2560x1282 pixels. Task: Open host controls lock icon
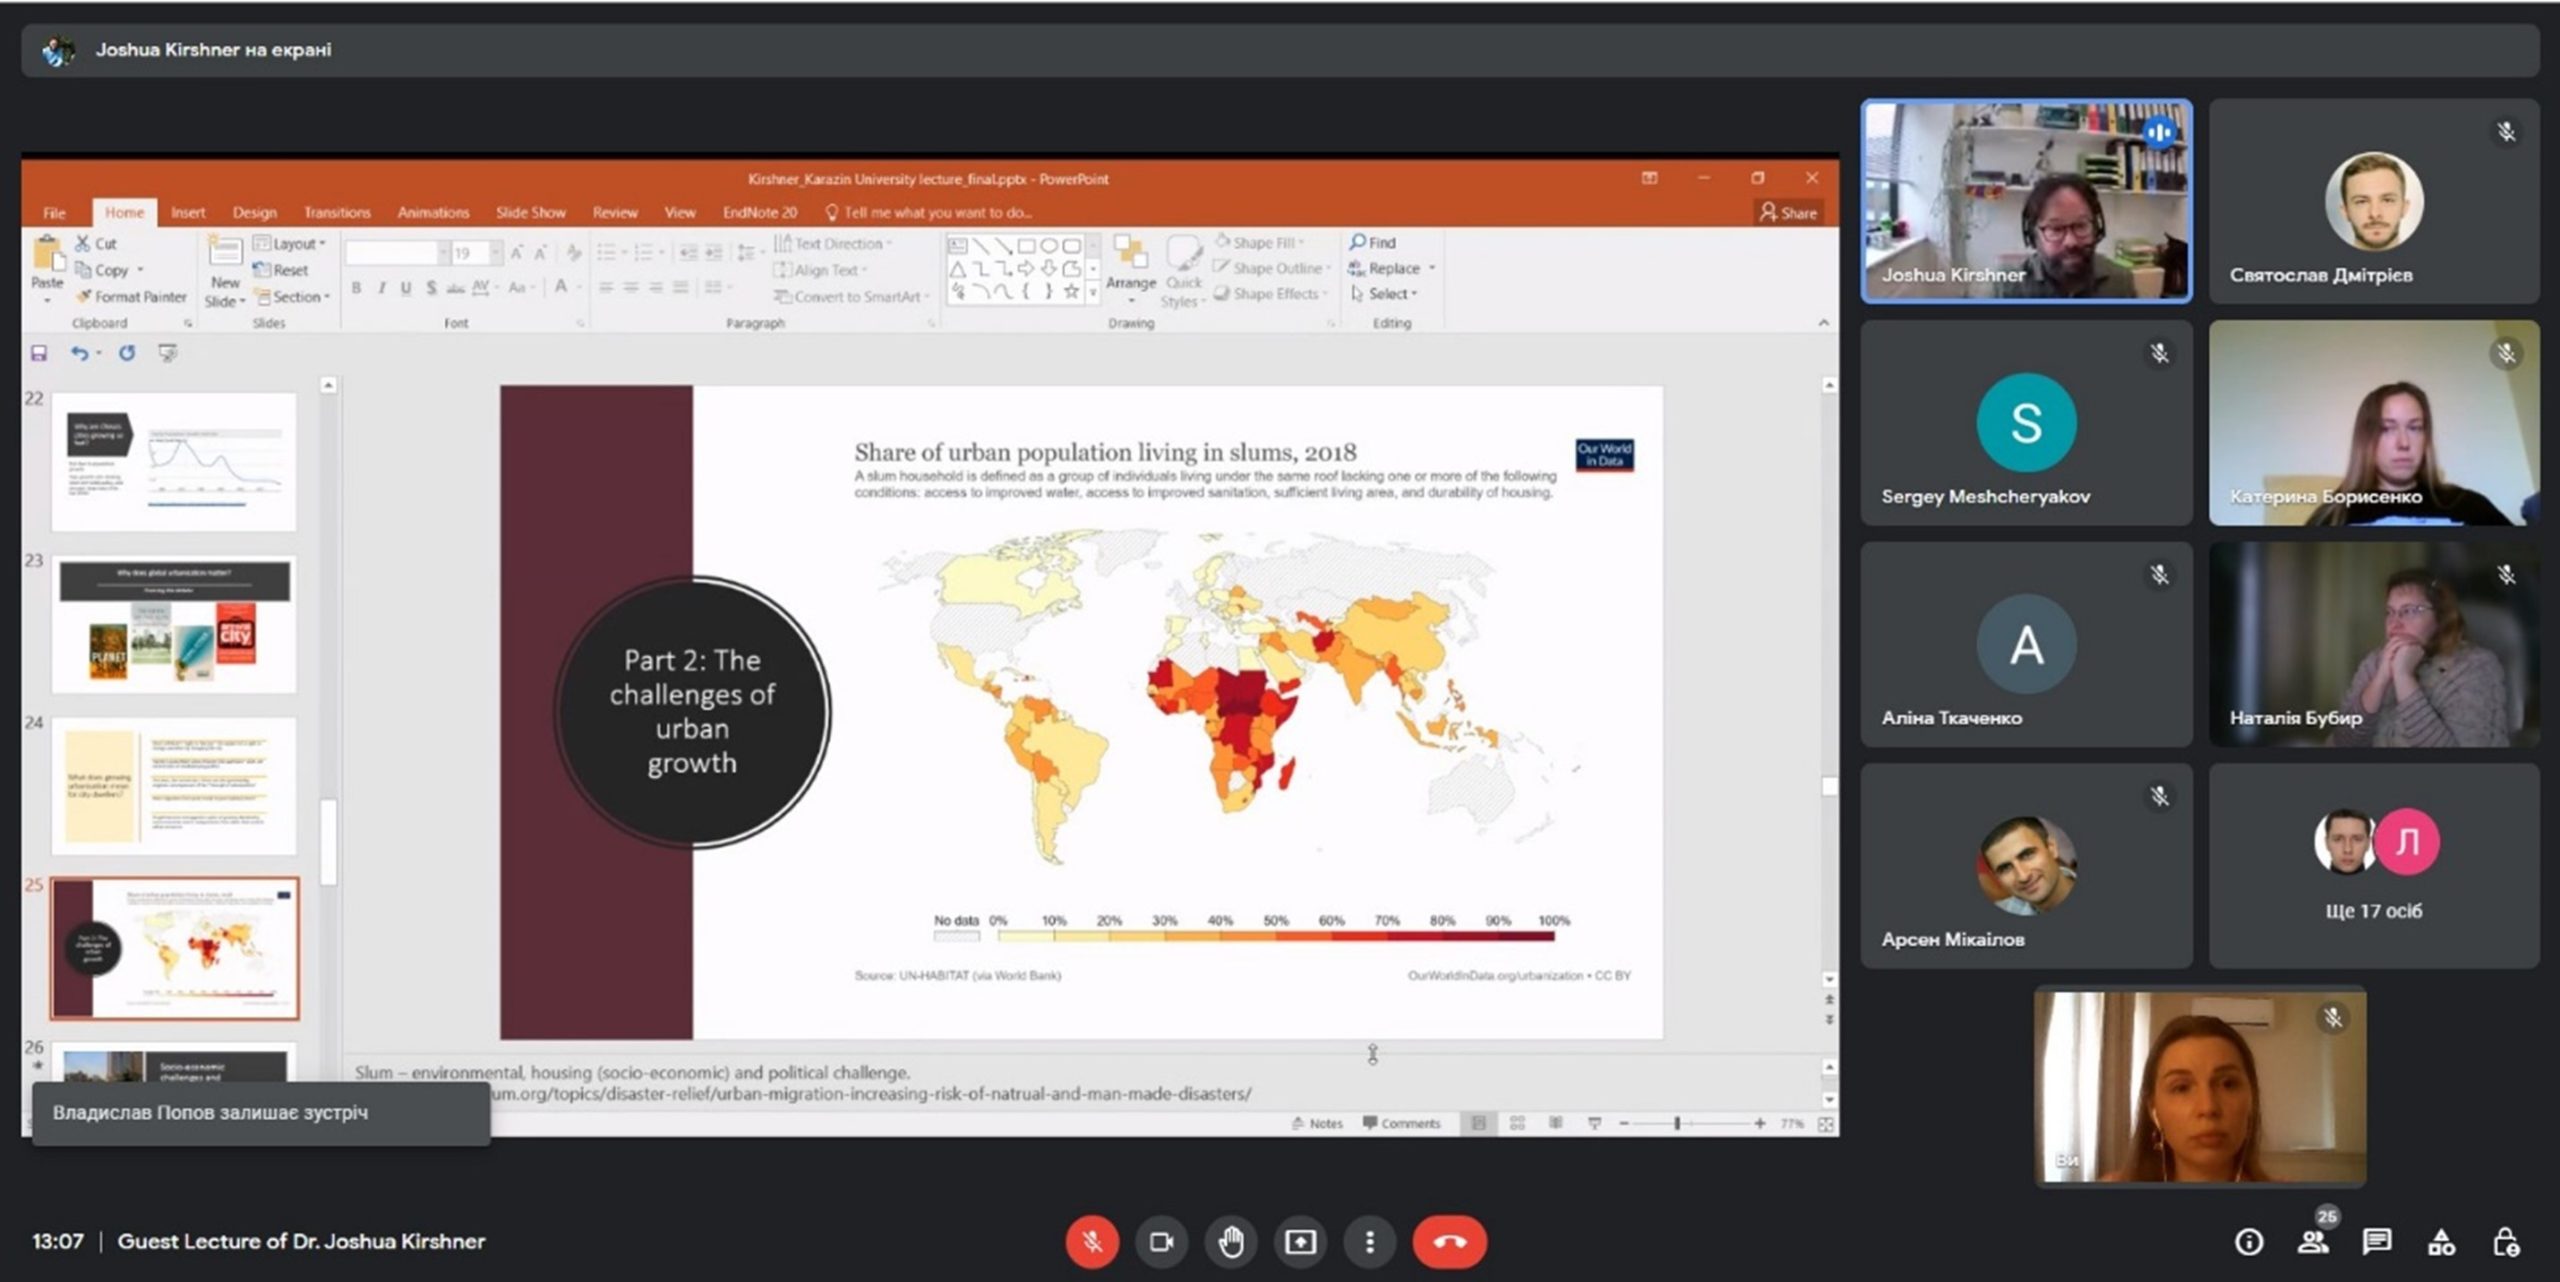click(2505, 1242)
